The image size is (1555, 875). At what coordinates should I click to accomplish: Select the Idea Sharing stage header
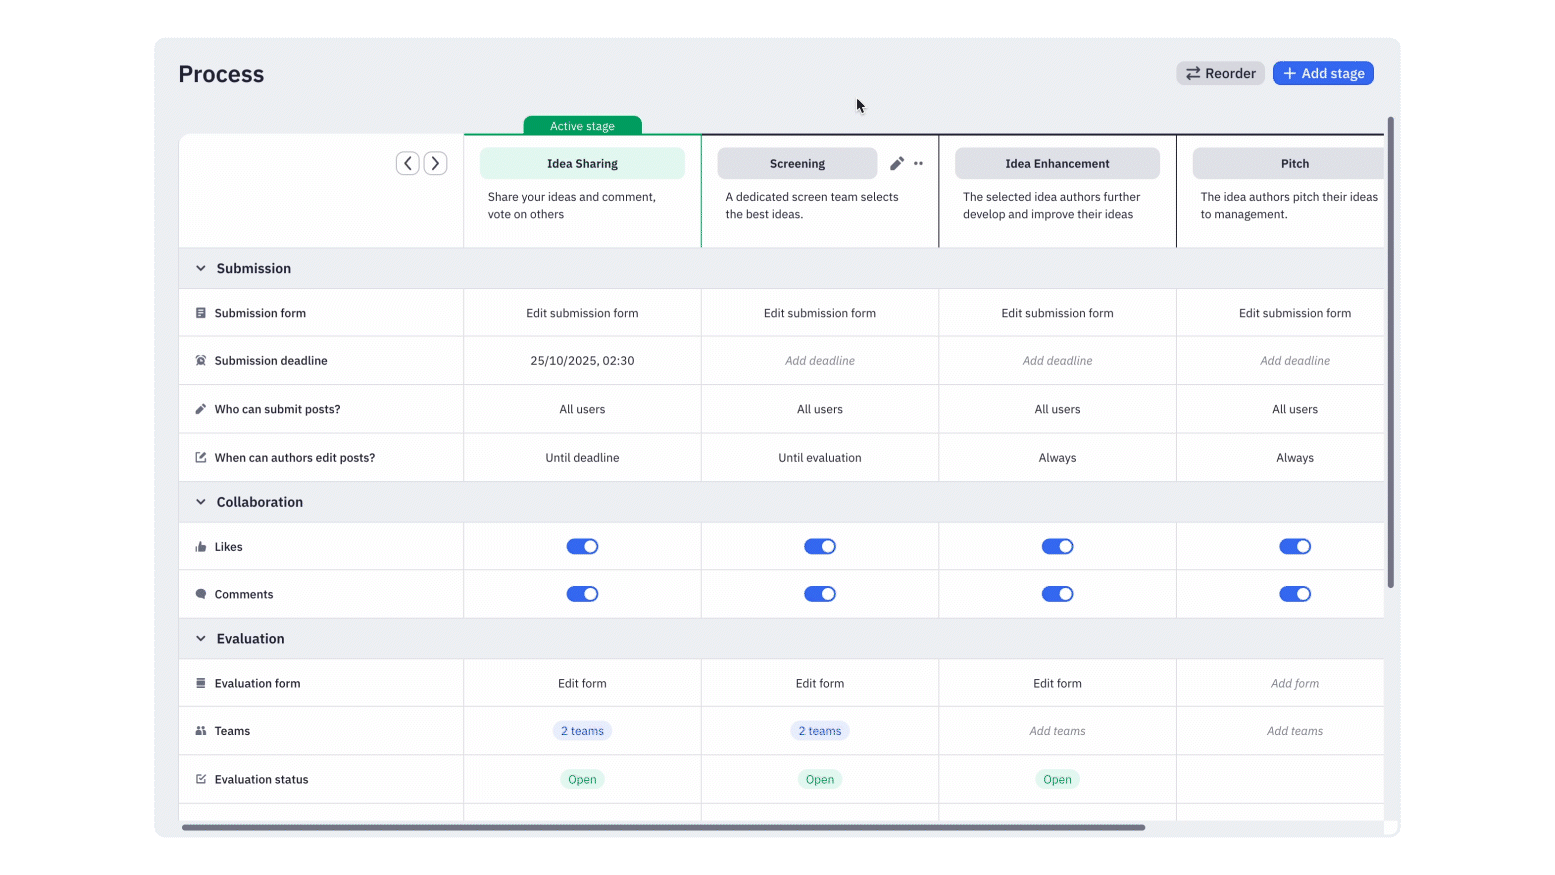[582, 163]
